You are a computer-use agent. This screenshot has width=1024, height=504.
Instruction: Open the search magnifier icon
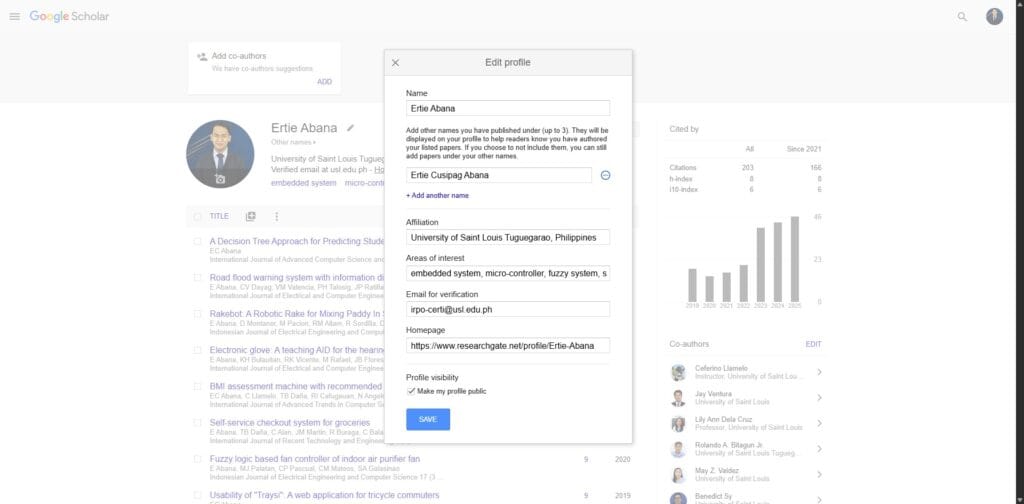[962, 17]
